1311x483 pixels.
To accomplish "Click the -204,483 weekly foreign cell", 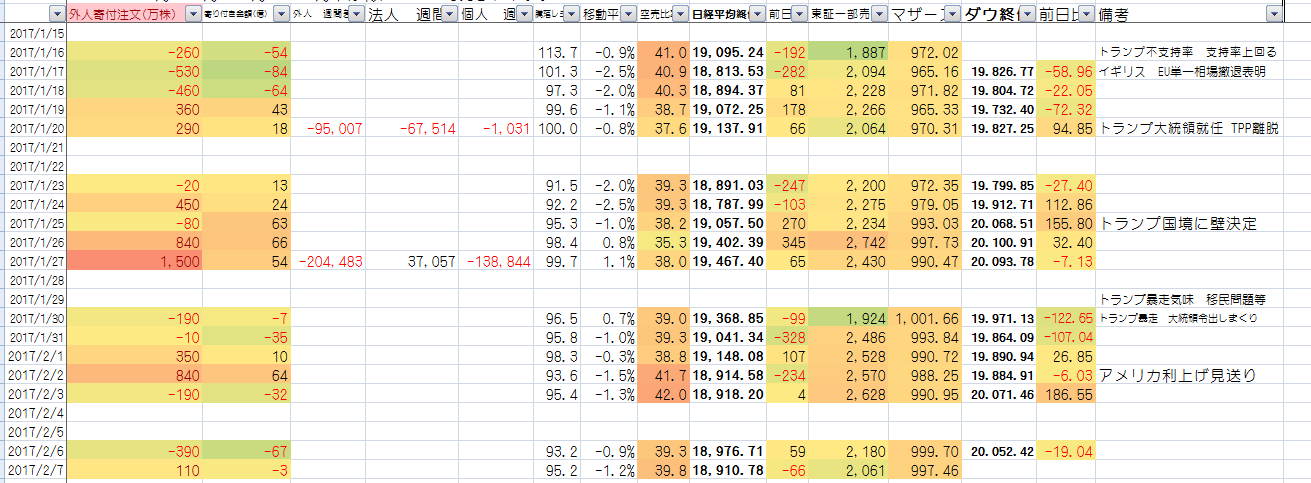I will [x=329, y=261].
